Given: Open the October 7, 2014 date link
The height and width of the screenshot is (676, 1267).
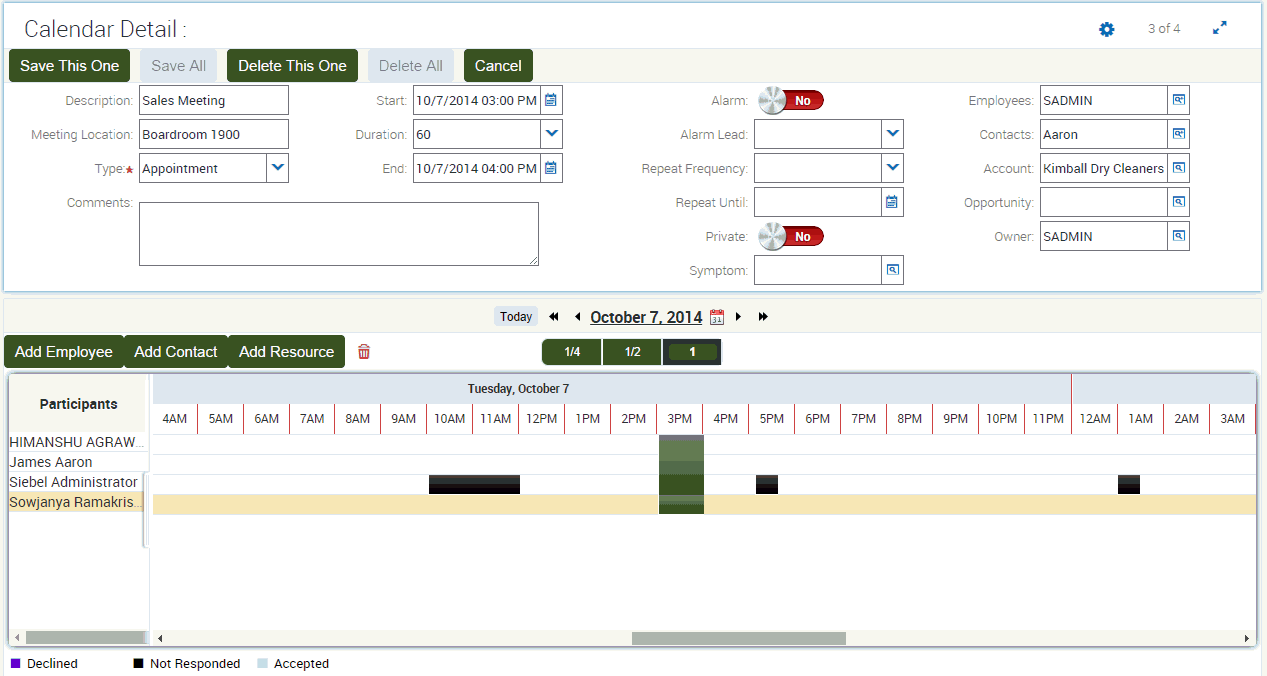Looking at the screenshot, I should (645, 316).
